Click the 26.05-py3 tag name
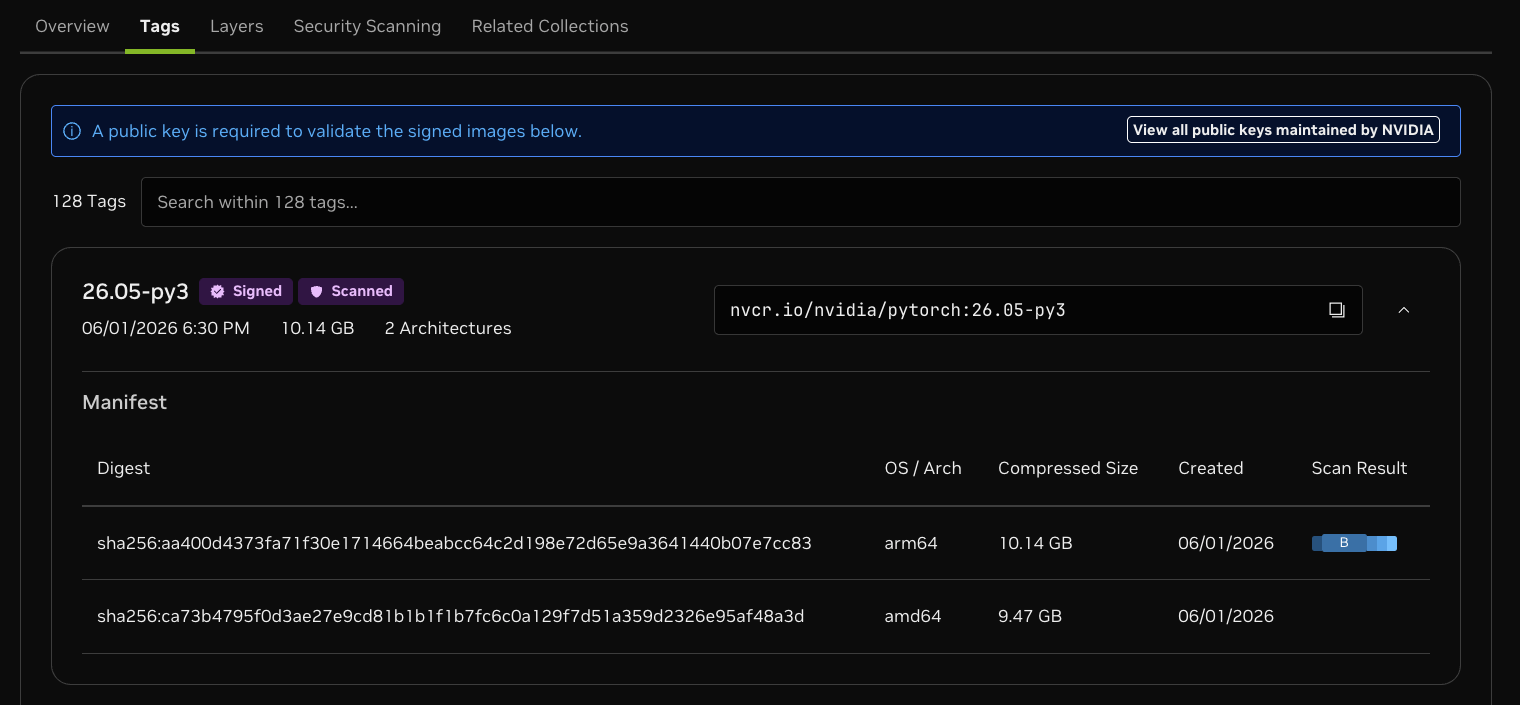The width and height of the screenshot is (1520, 705). [x=135, y=292]
